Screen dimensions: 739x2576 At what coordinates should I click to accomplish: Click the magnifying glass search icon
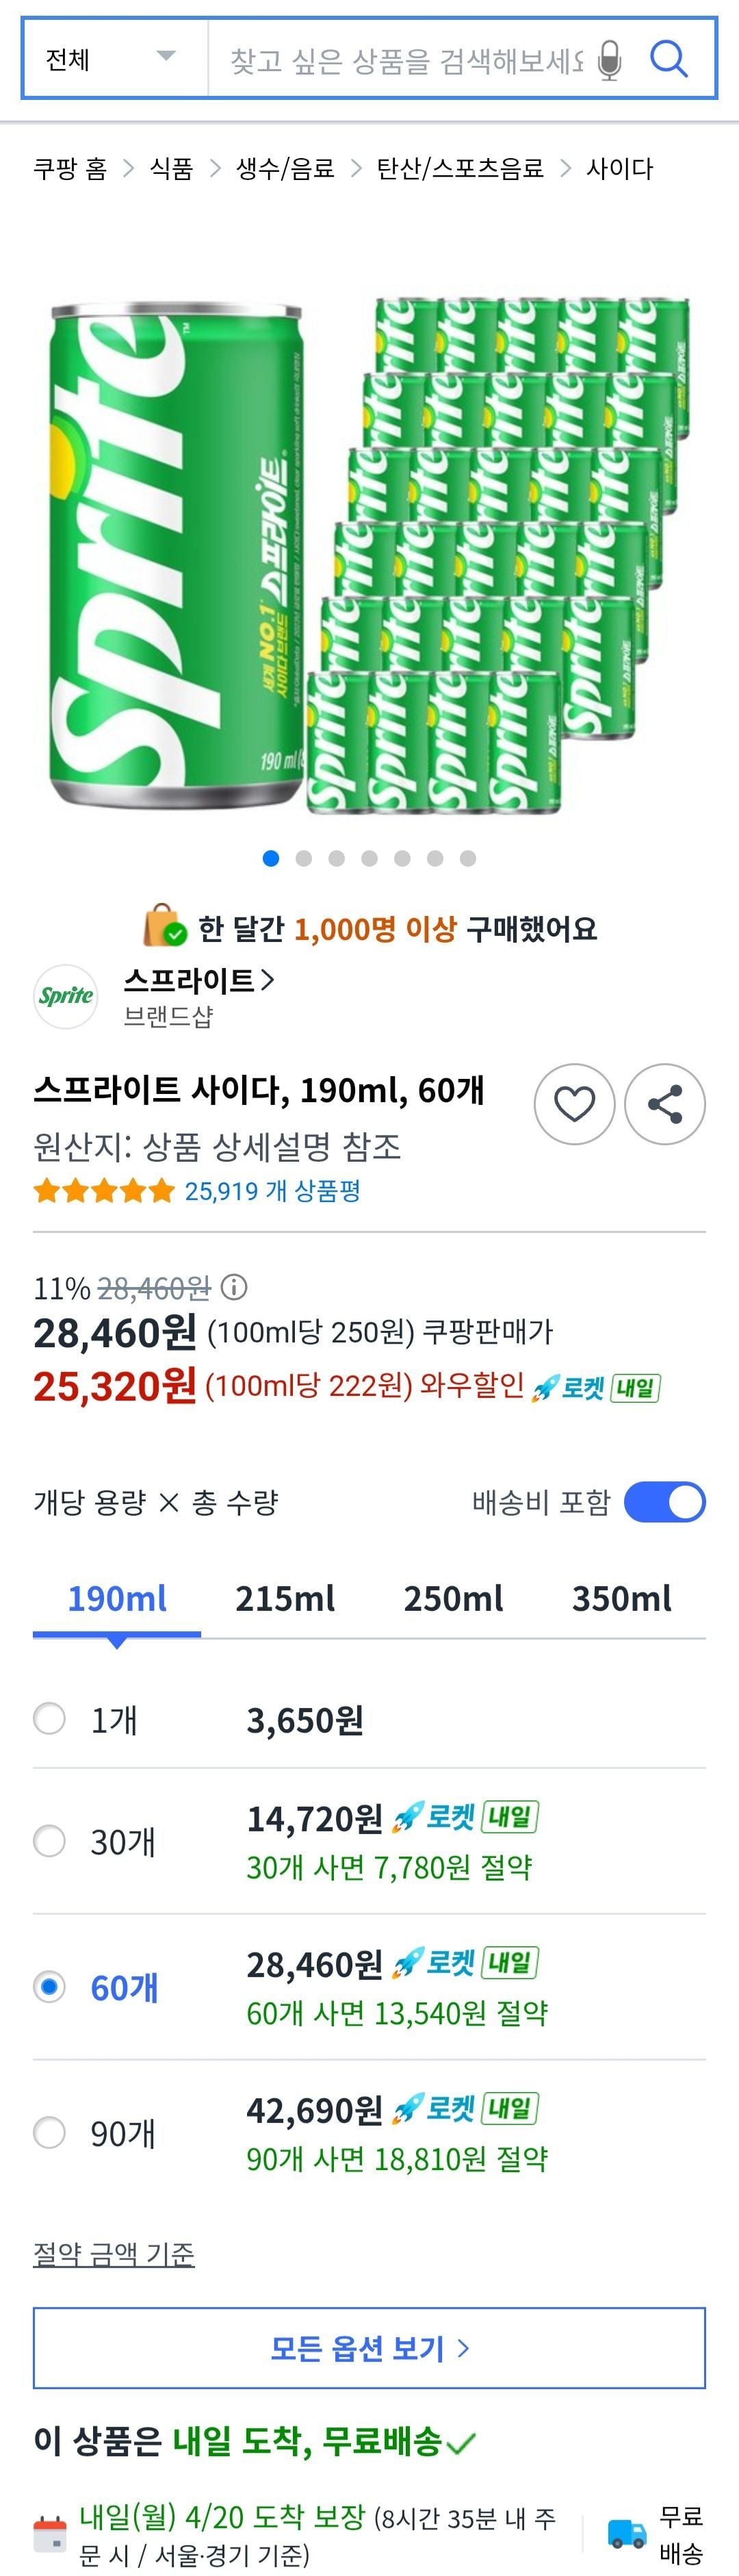[x=668, y=59]
